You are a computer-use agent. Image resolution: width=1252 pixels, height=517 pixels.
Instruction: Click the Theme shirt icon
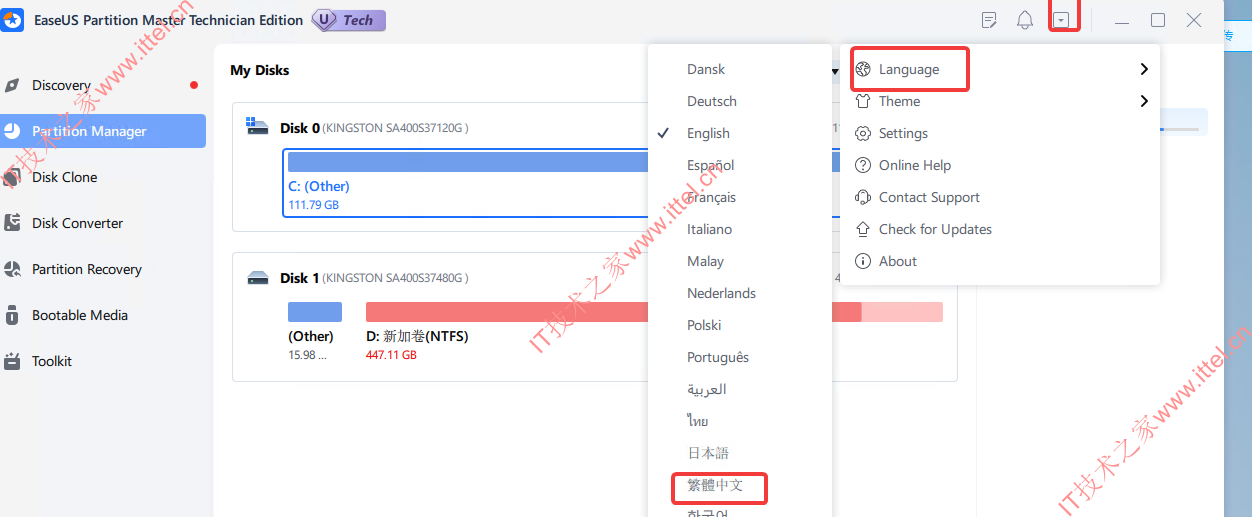[x=863, y=101]
